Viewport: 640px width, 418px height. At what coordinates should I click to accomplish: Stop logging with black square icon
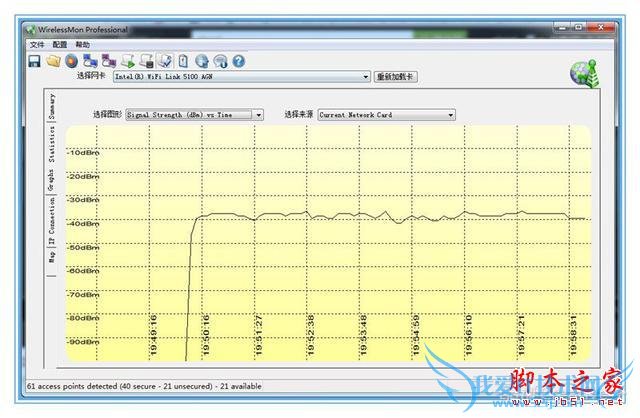pyautogui.click(x=146, y=61)
